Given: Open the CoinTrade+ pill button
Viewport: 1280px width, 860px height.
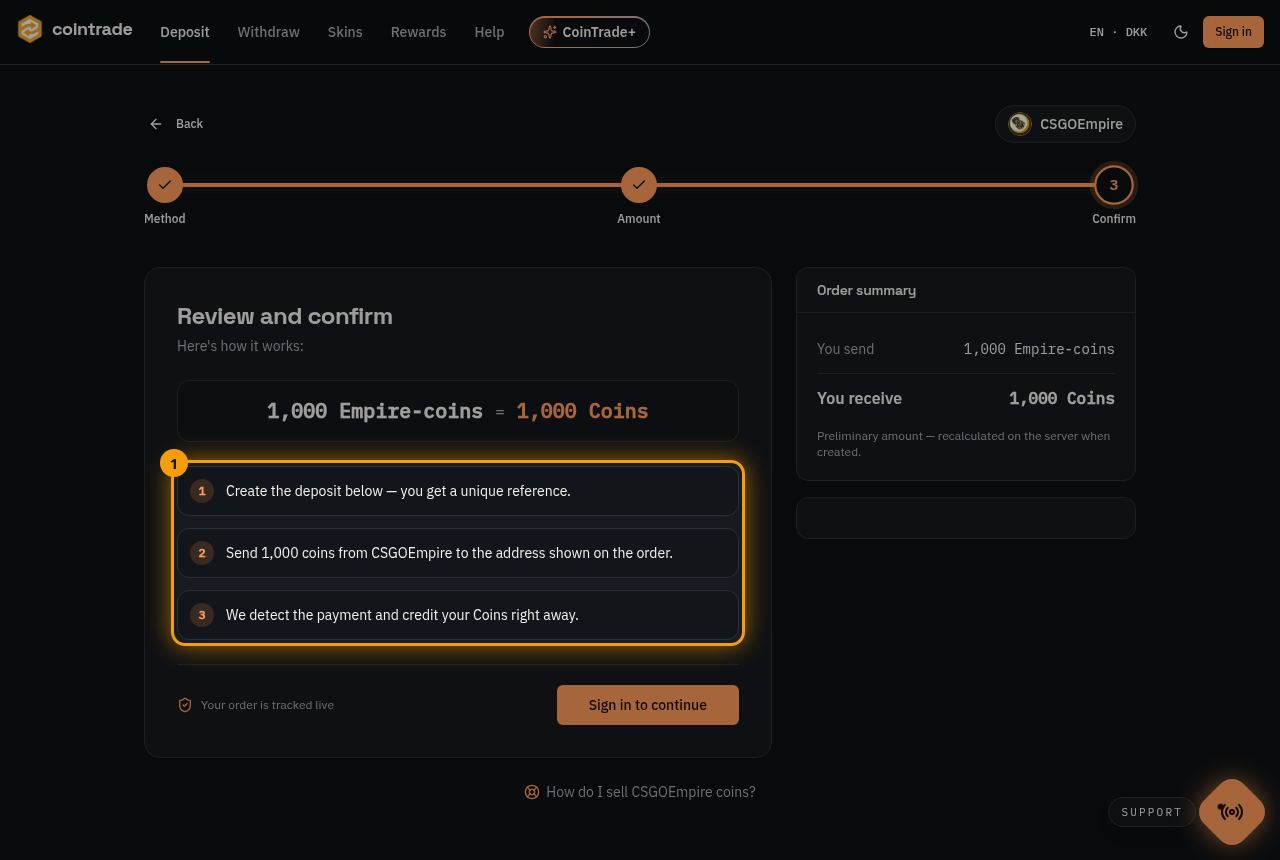Looking at the screenshot, I should click(x=589, y=32).
